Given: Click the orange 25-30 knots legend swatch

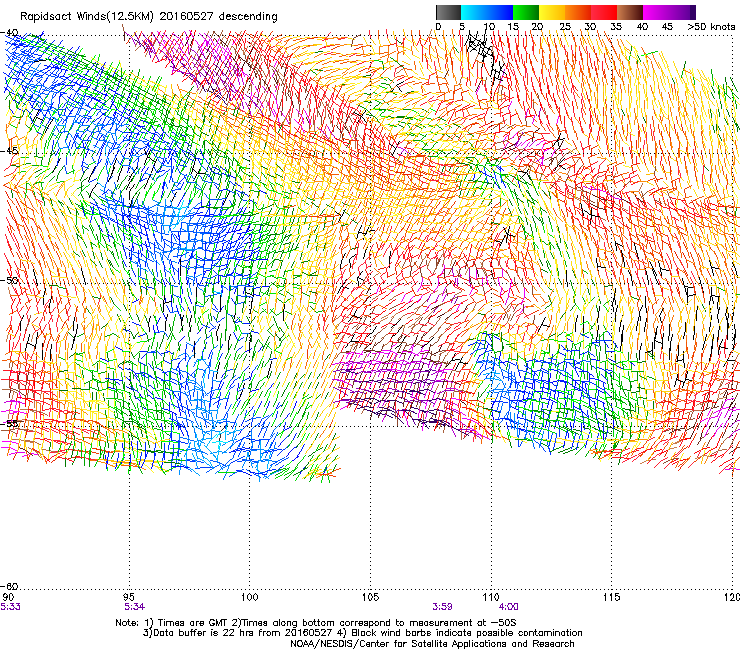Looking at the screenshot, I should coord(578,12).
